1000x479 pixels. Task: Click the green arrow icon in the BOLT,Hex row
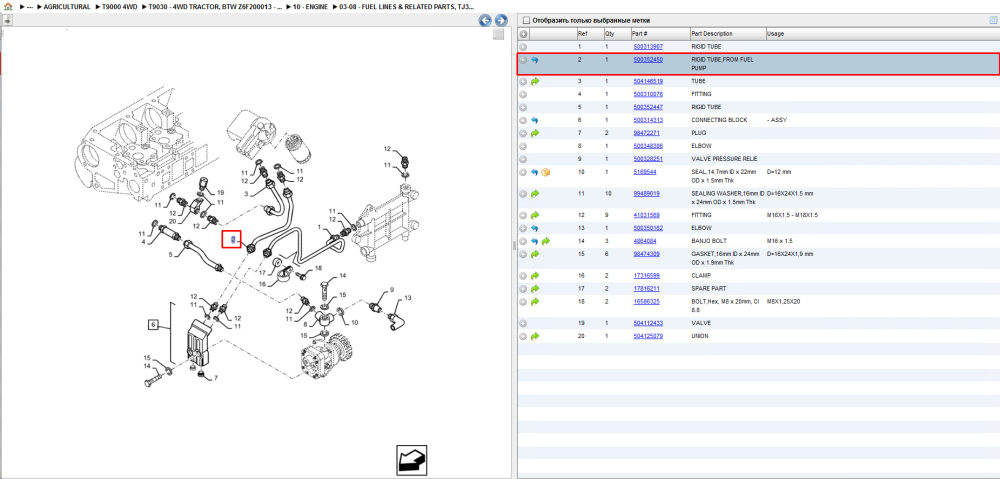[535, 301]
